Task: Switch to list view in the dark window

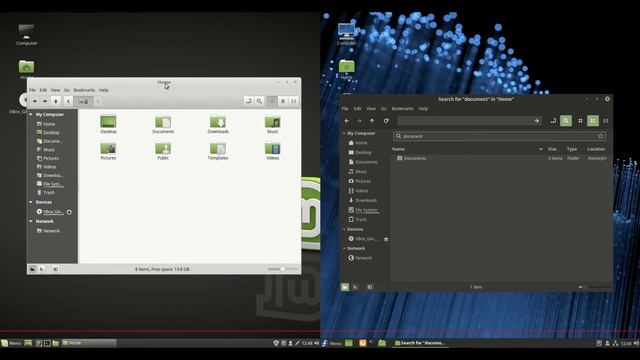Action: click(593, 120)
